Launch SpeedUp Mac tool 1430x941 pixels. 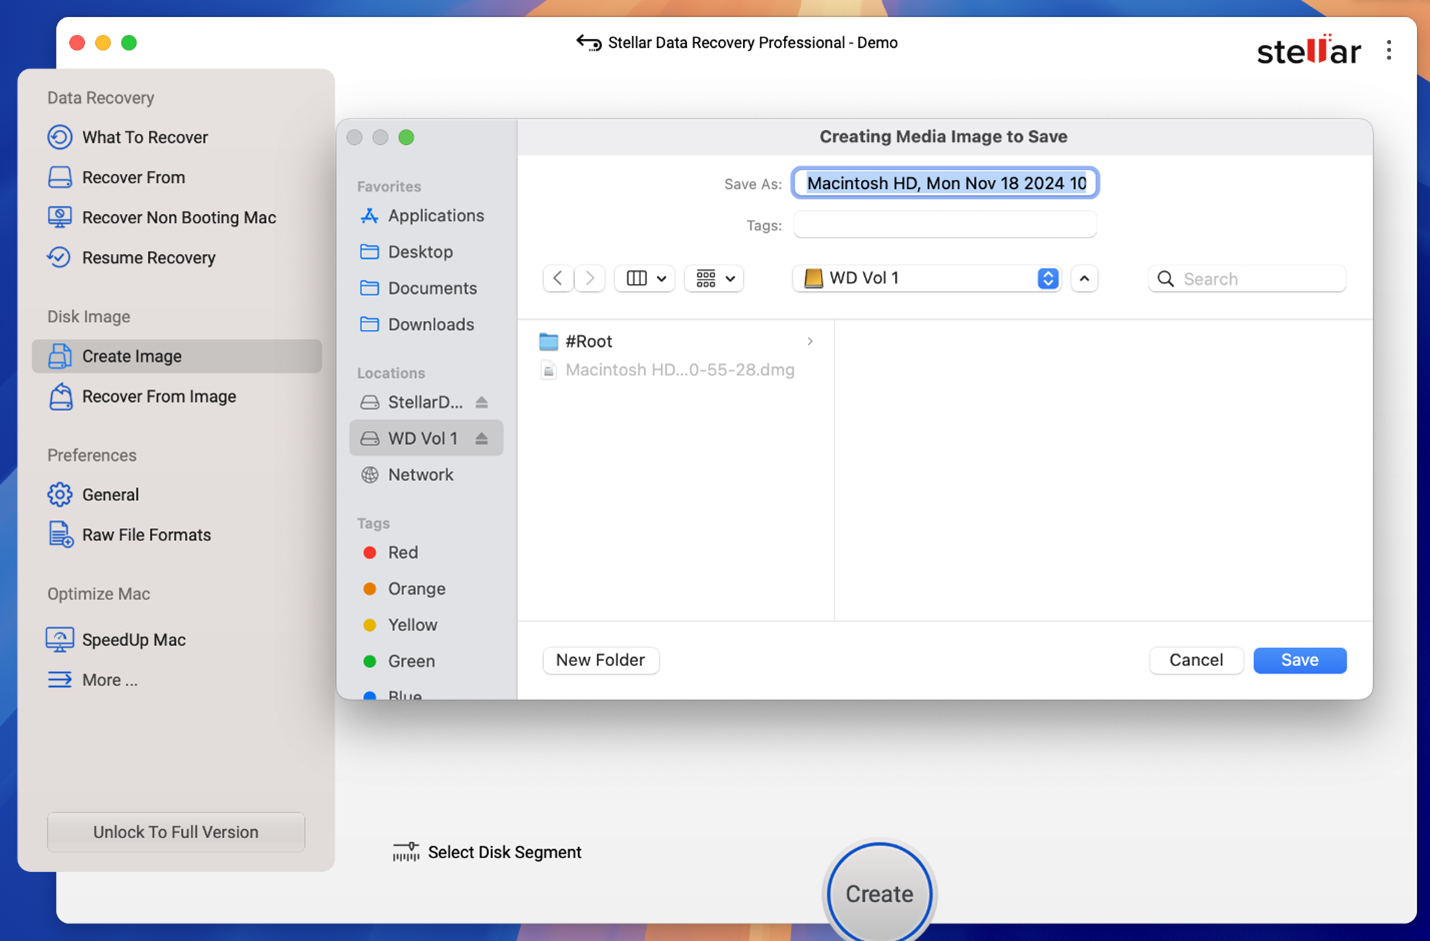point(116,639)
